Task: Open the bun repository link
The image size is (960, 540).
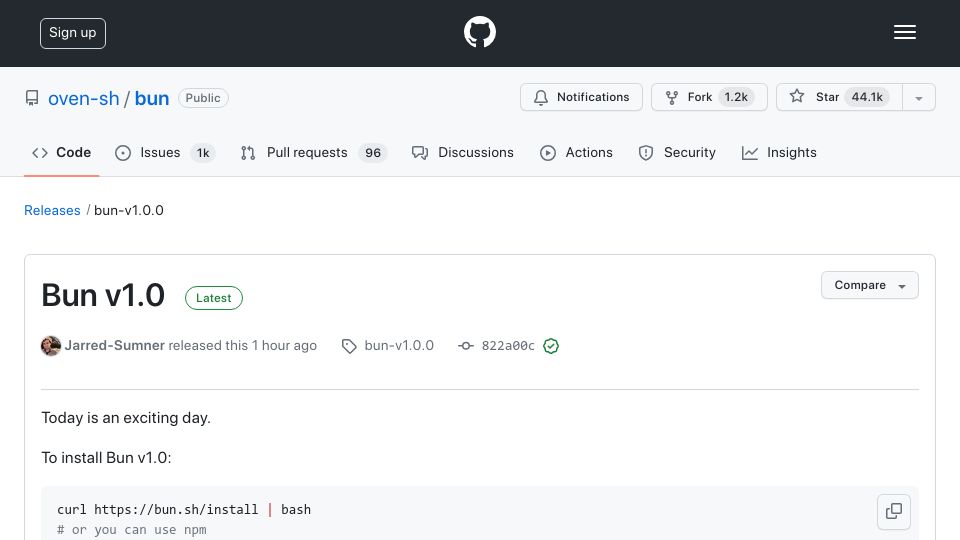Action: (152, 99)
